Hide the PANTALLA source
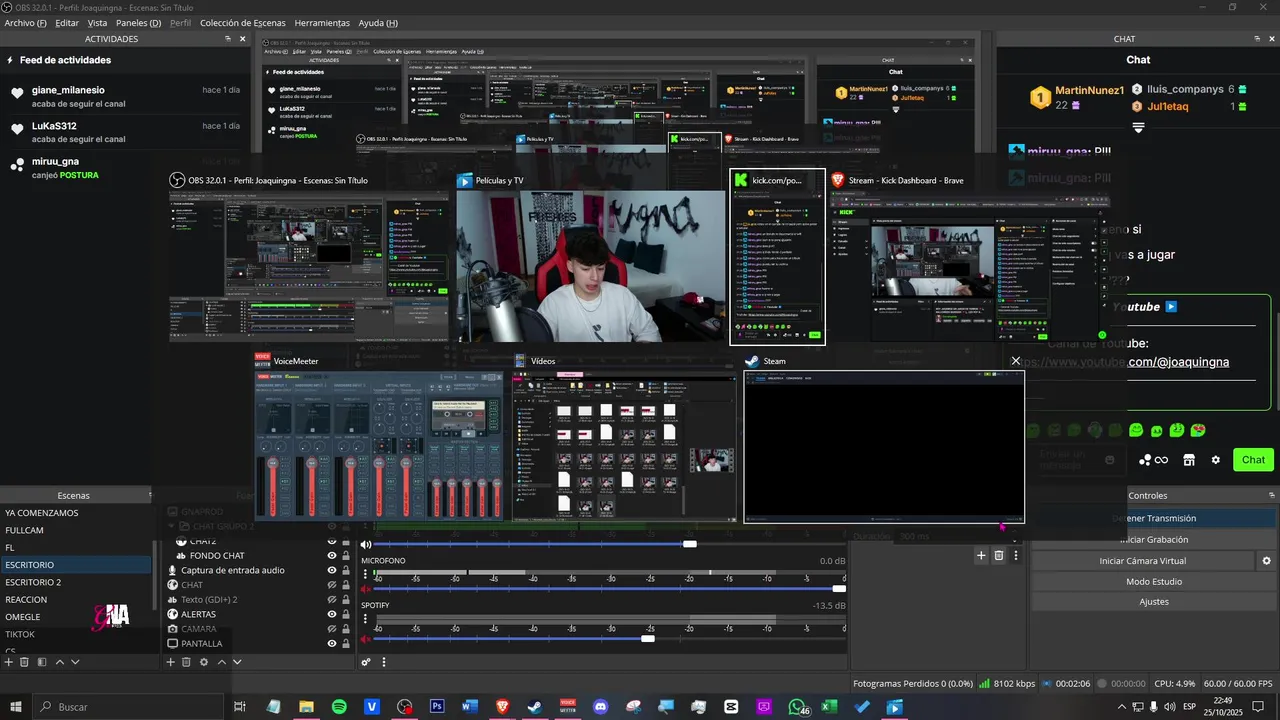 pyautogui.click(x=332, y=643)
